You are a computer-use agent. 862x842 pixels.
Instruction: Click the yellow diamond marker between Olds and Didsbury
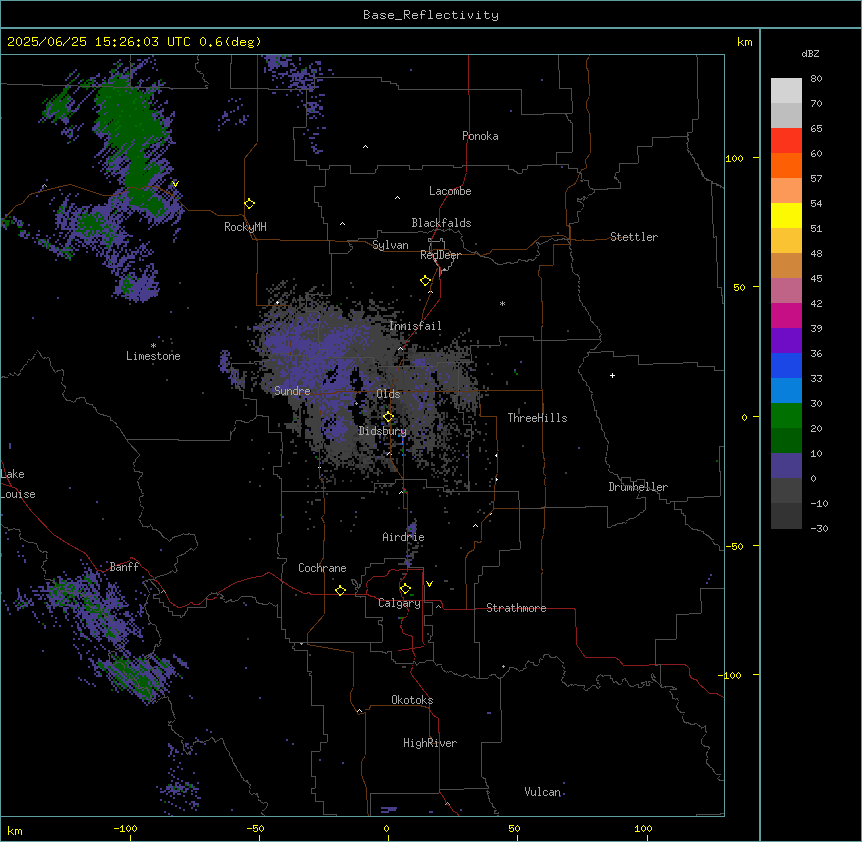pos(388,417)
